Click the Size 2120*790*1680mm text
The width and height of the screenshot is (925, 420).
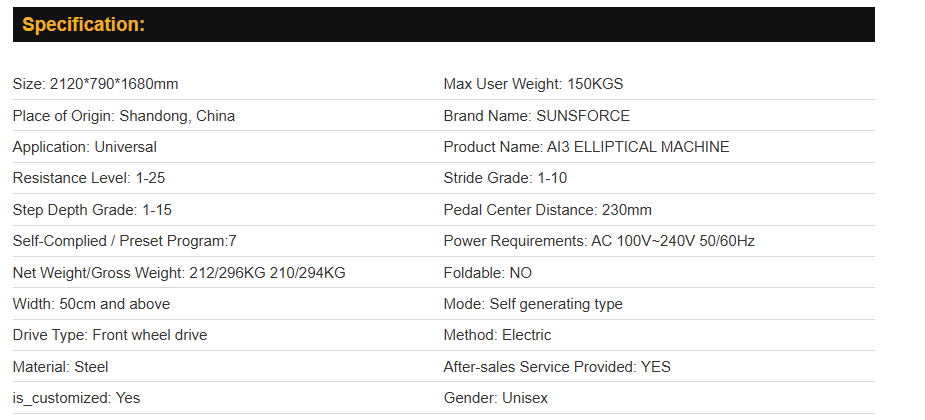(96, 84)
